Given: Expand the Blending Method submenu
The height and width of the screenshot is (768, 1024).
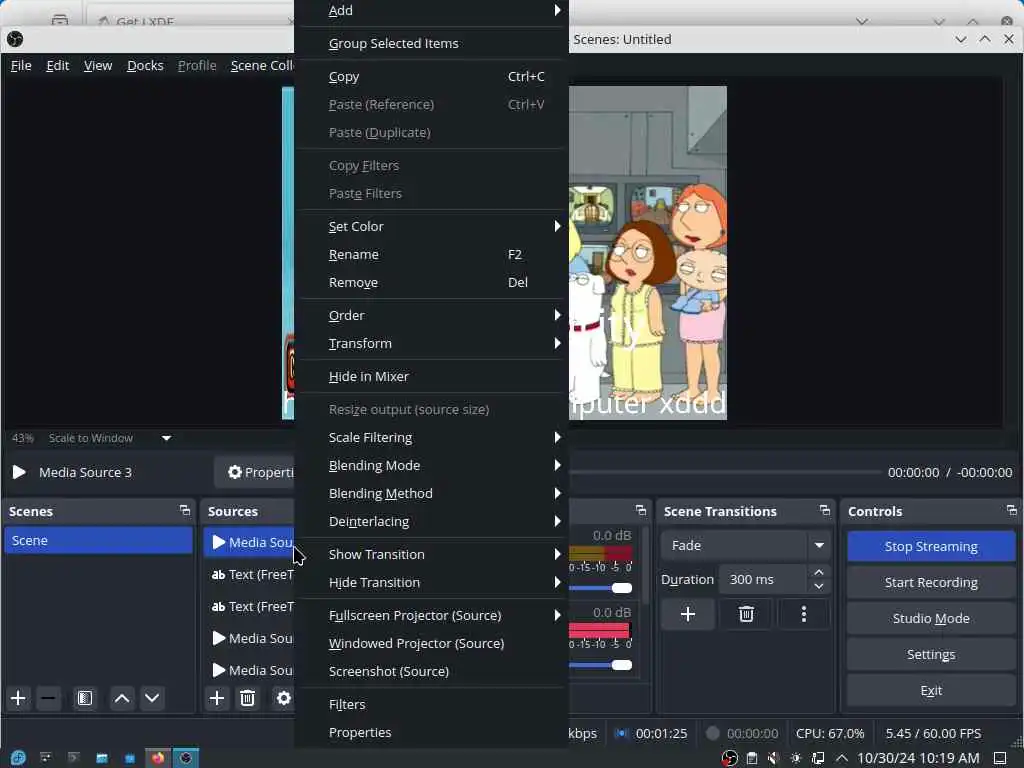Looking at the screenshot, I should (x=431, y=493).
